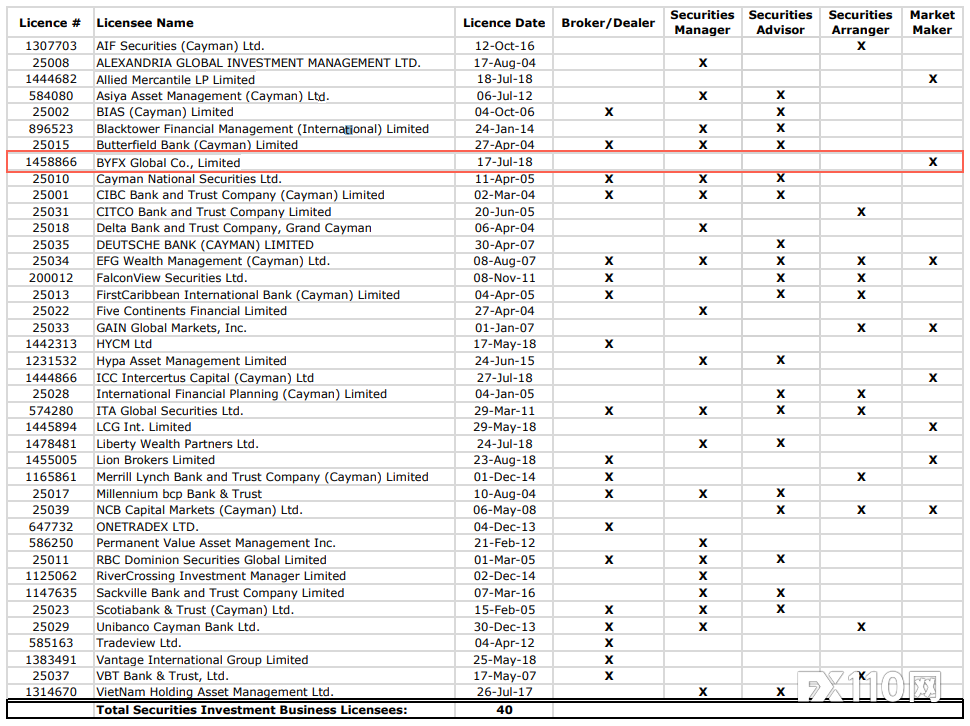The height and width of the screenshot is (726, 970).
Task: Click "Allied Mercantile LP Limited"
Action: 176,80
